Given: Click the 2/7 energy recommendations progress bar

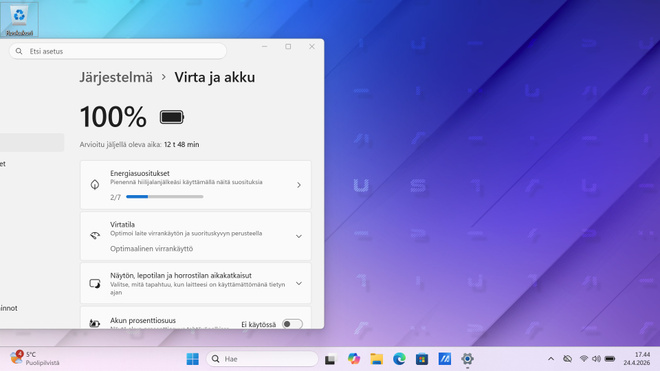Looking at the screenshot, I should [x=165, y=197].
